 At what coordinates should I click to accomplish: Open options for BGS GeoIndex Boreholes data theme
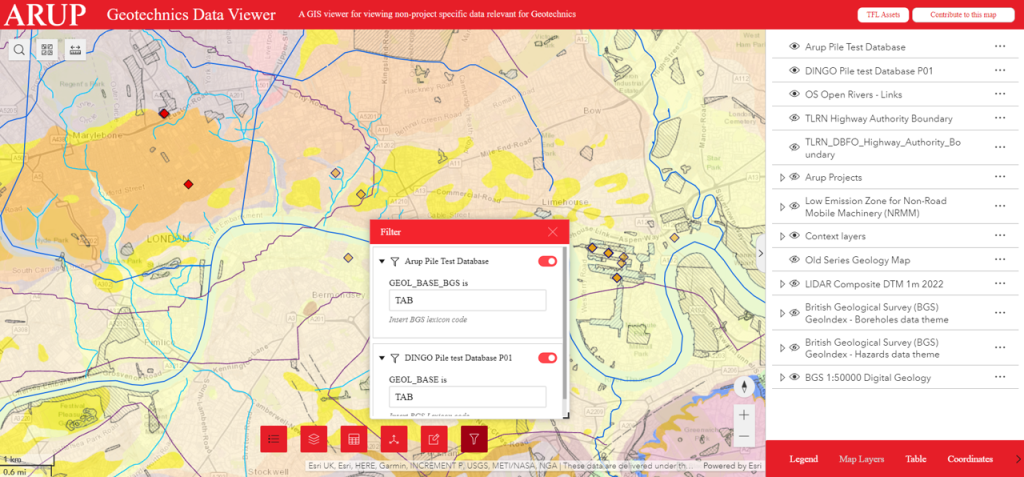(x=1000, y=313)
